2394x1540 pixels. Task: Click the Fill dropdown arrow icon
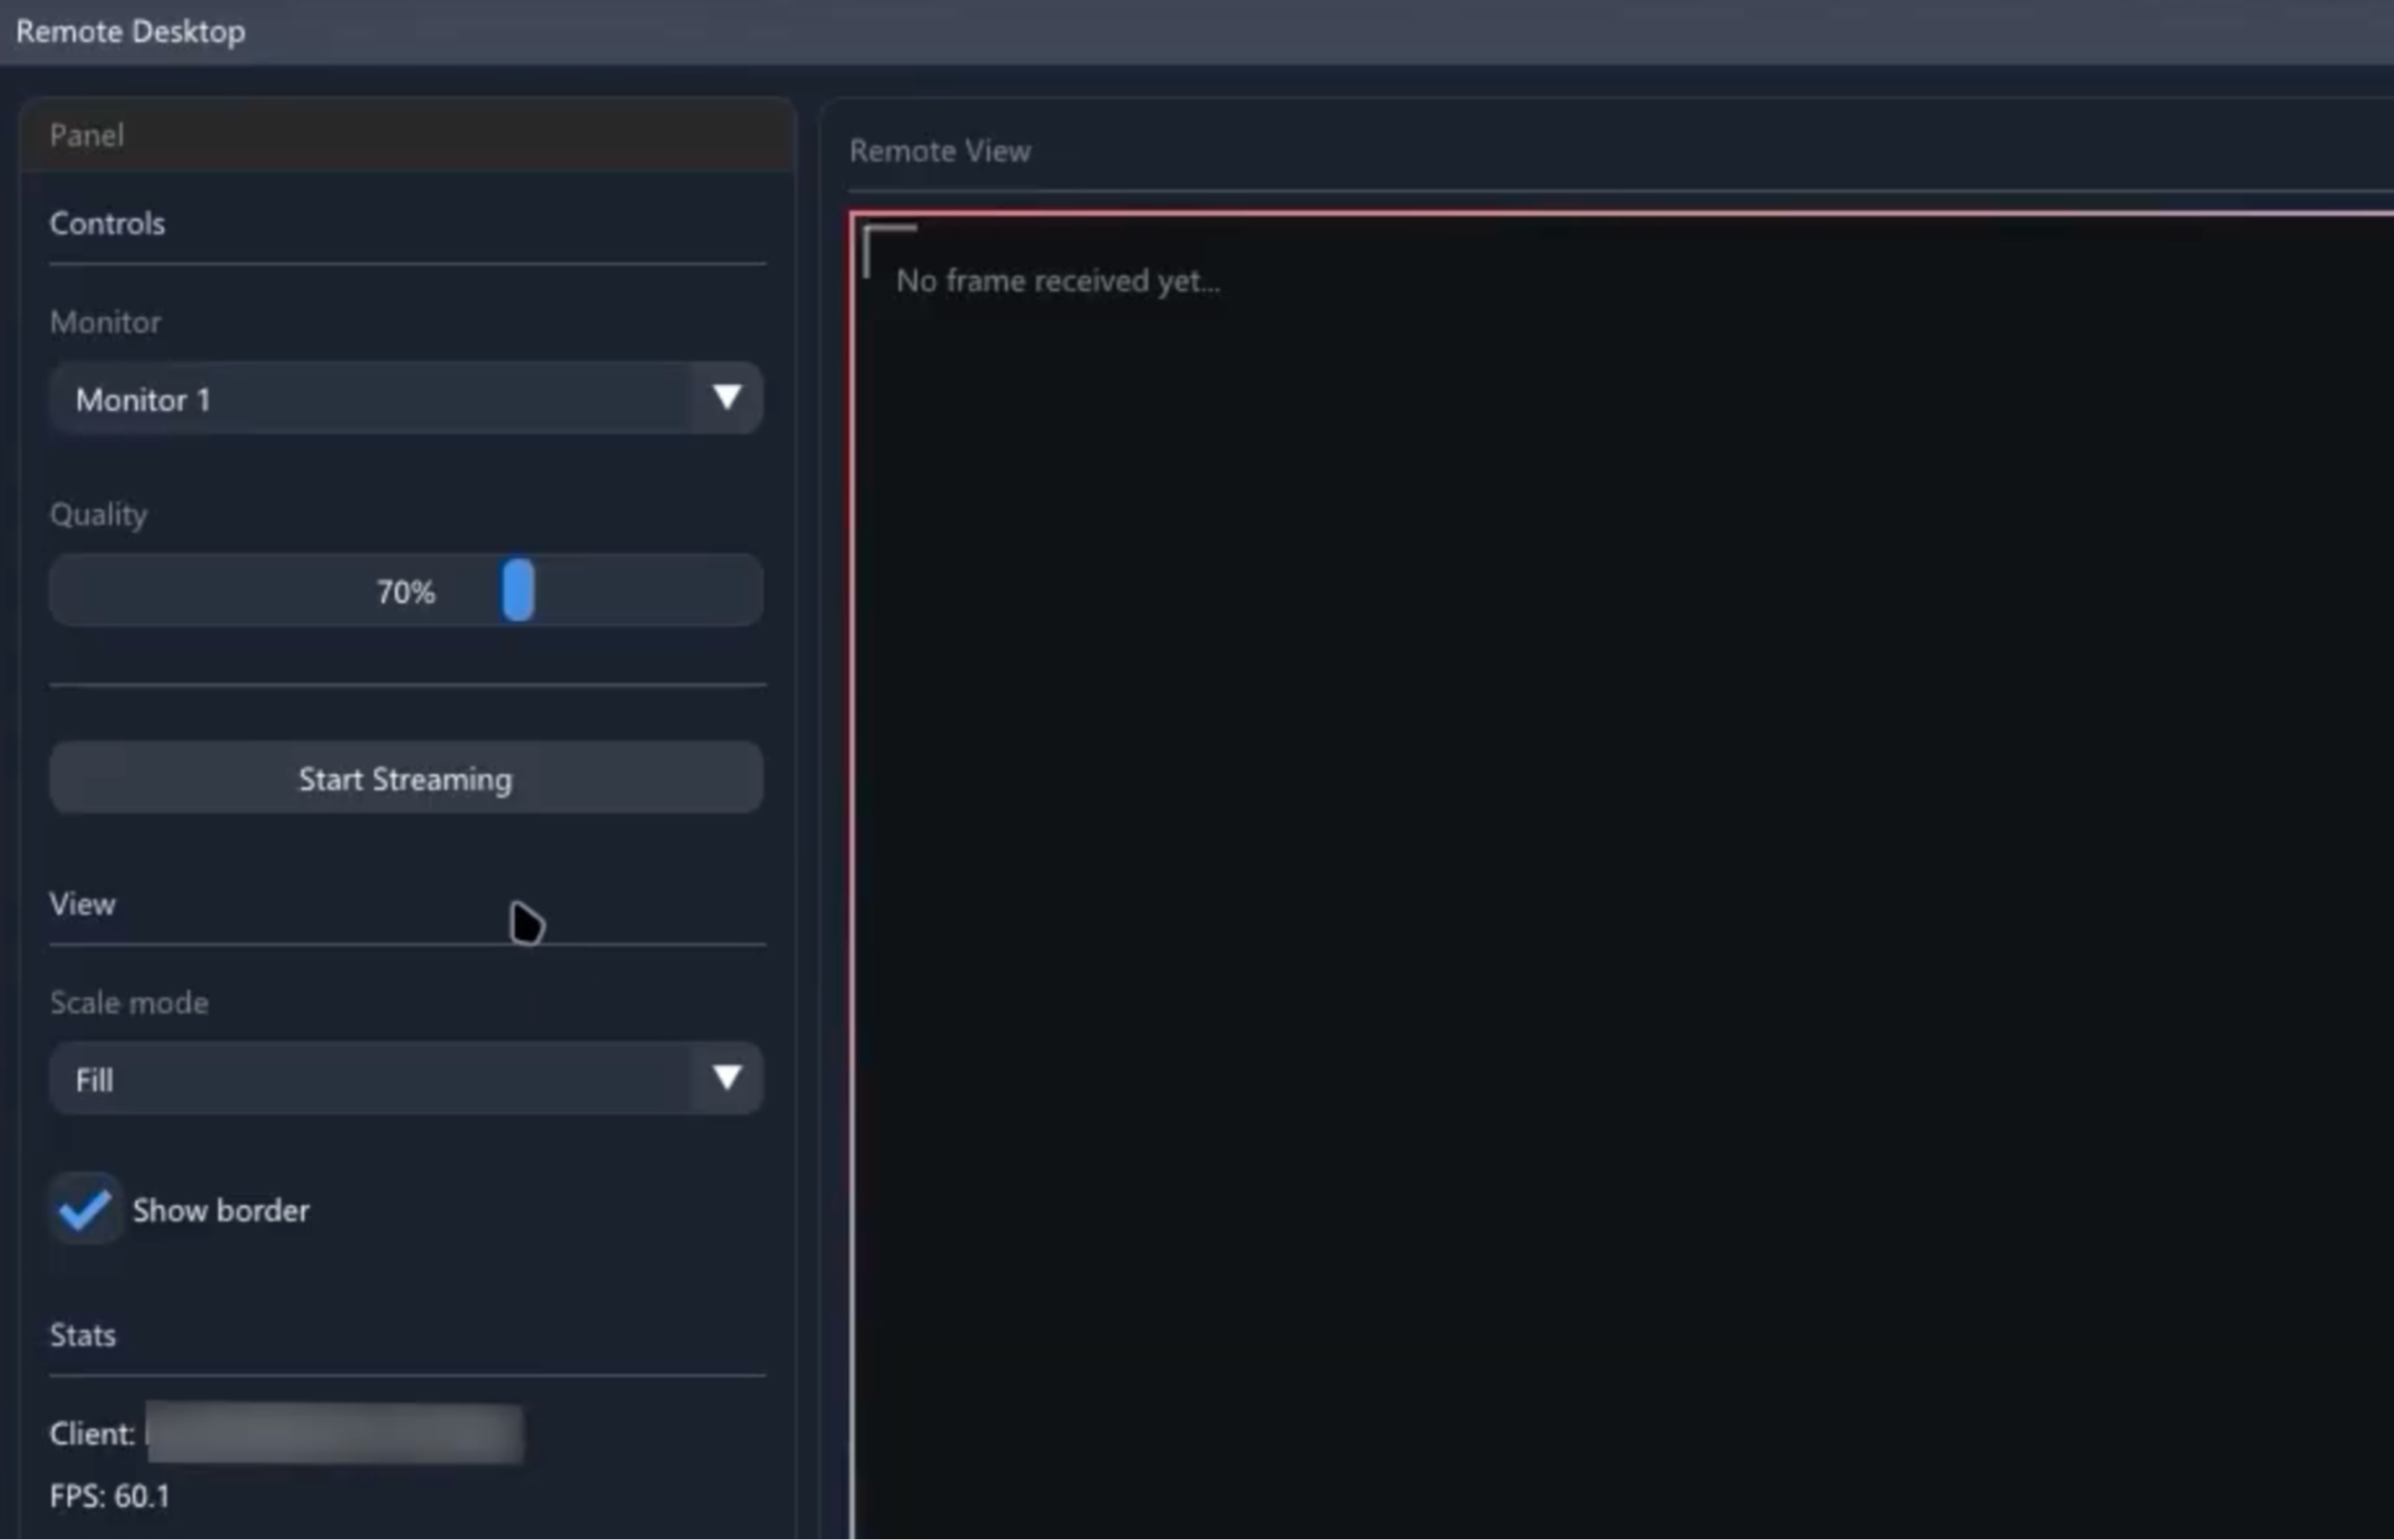pyautogui.click(x=727, y=1078)
